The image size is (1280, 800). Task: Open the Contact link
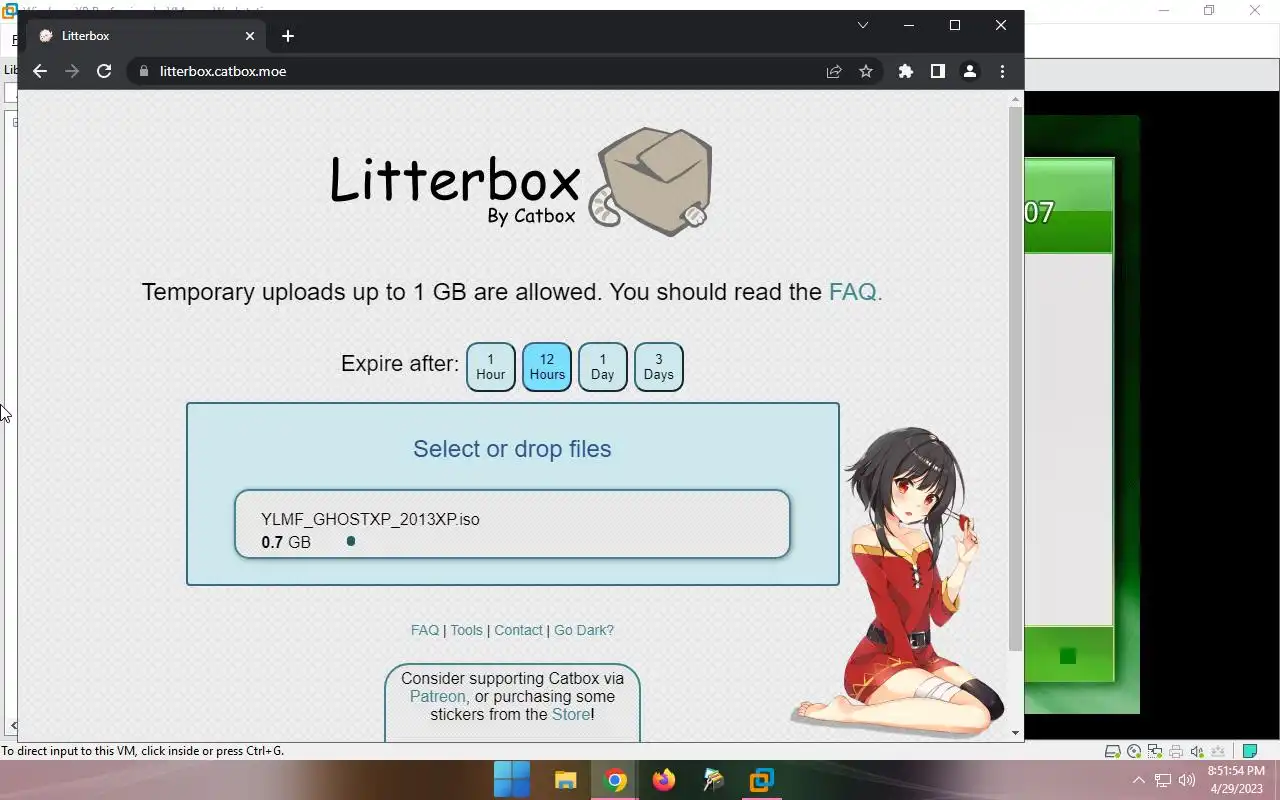[x=518, y=630]
